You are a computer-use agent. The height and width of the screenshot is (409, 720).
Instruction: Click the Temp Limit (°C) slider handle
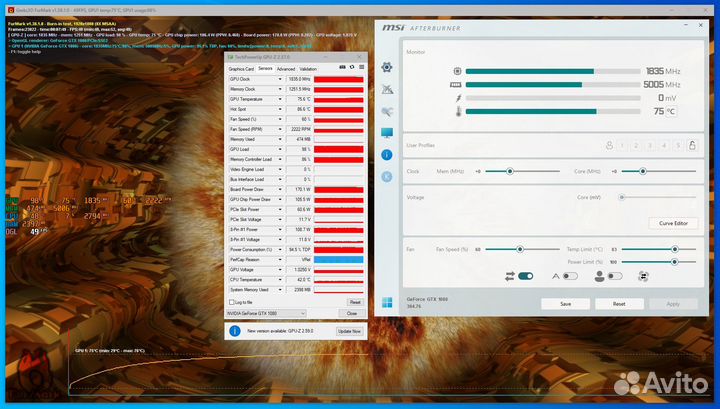(675, 249)
